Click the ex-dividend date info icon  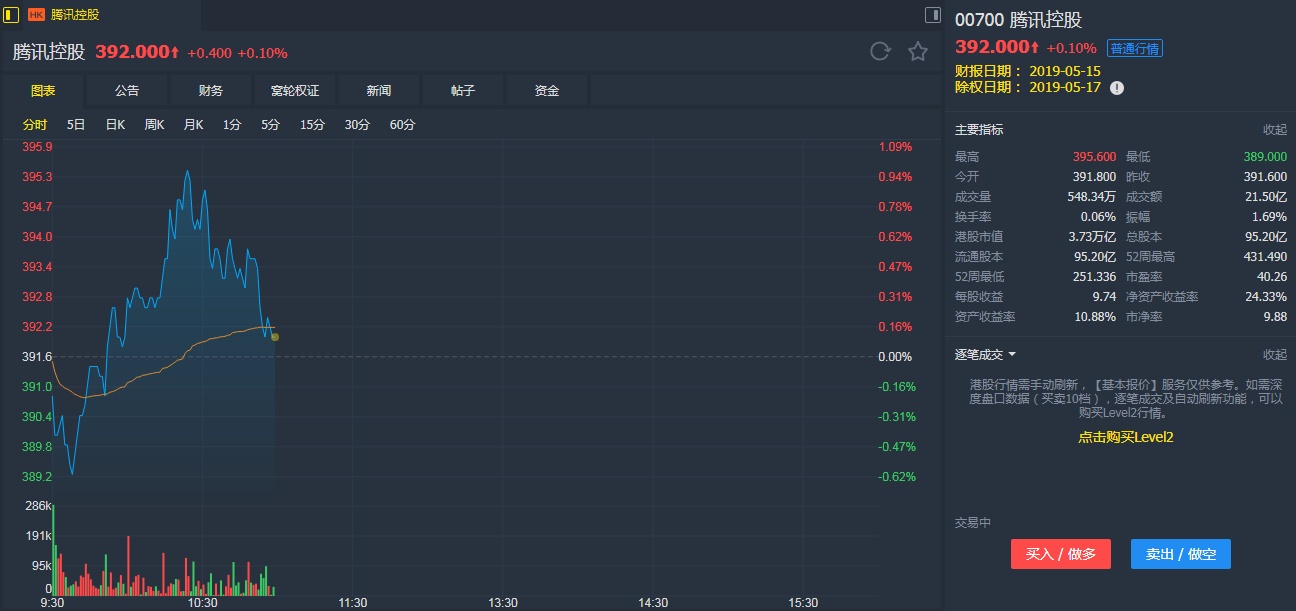[1117, 88]
